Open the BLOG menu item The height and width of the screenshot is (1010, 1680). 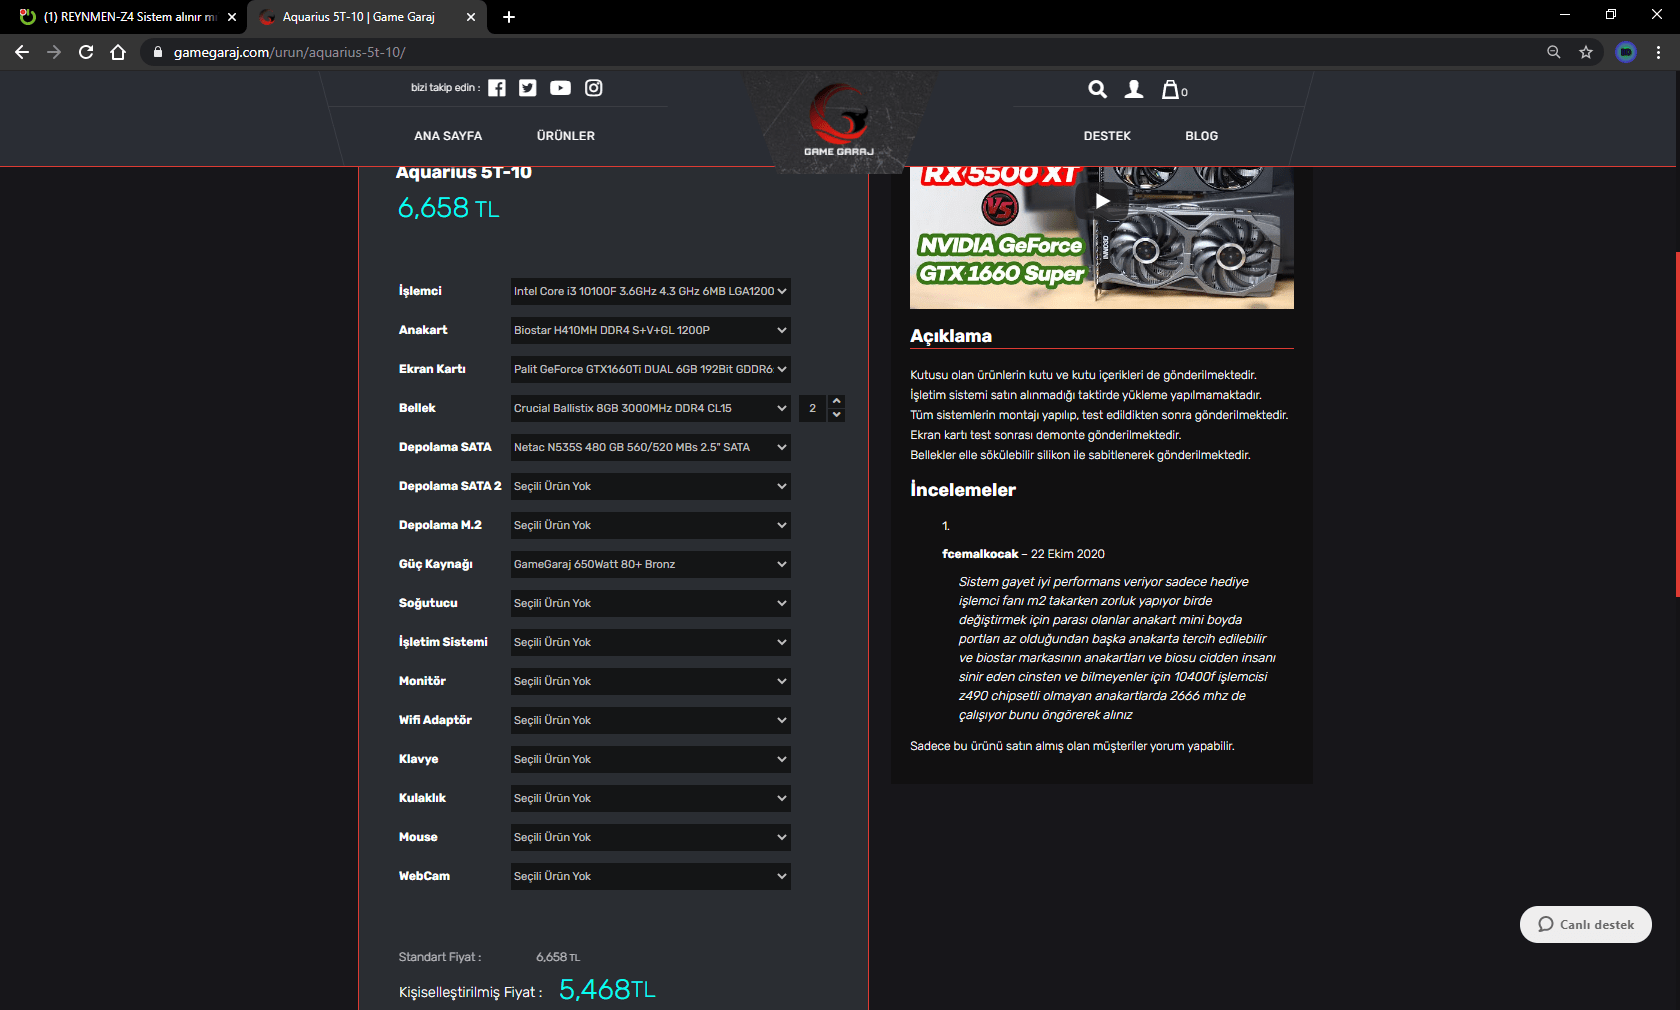point(1202,136)
